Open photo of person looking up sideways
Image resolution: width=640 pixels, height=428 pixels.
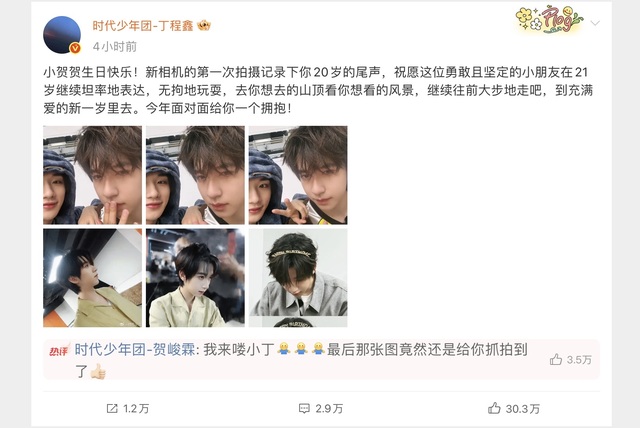(x=93, y=278)
